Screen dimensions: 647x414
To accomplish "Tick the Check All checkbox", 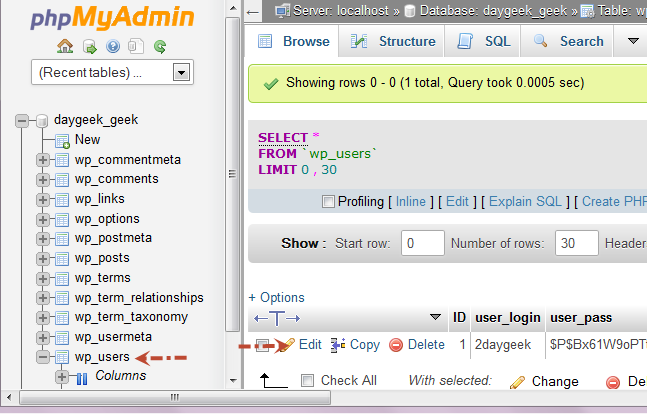I will pos(307,381).
